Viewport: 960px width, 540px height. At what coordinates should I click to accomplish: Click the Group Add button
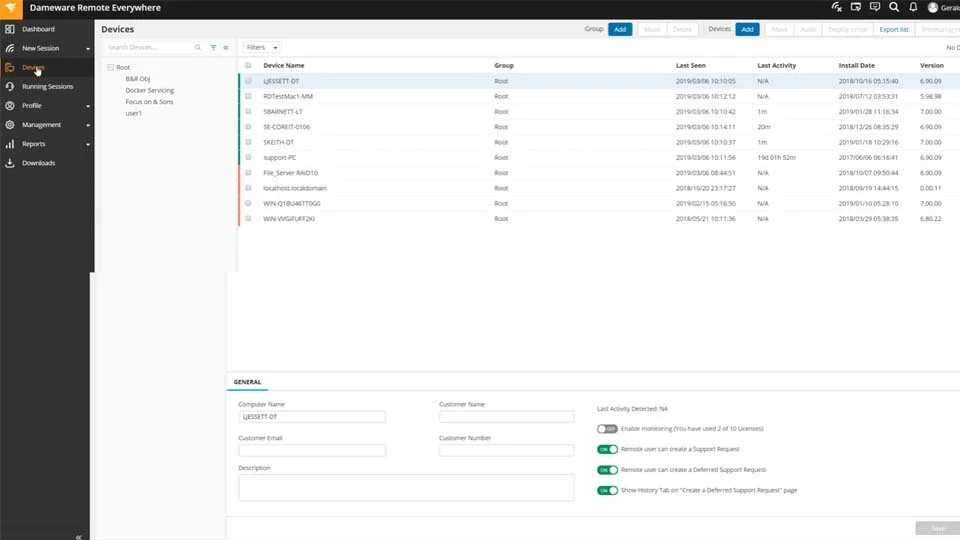[x=620, y=29]
